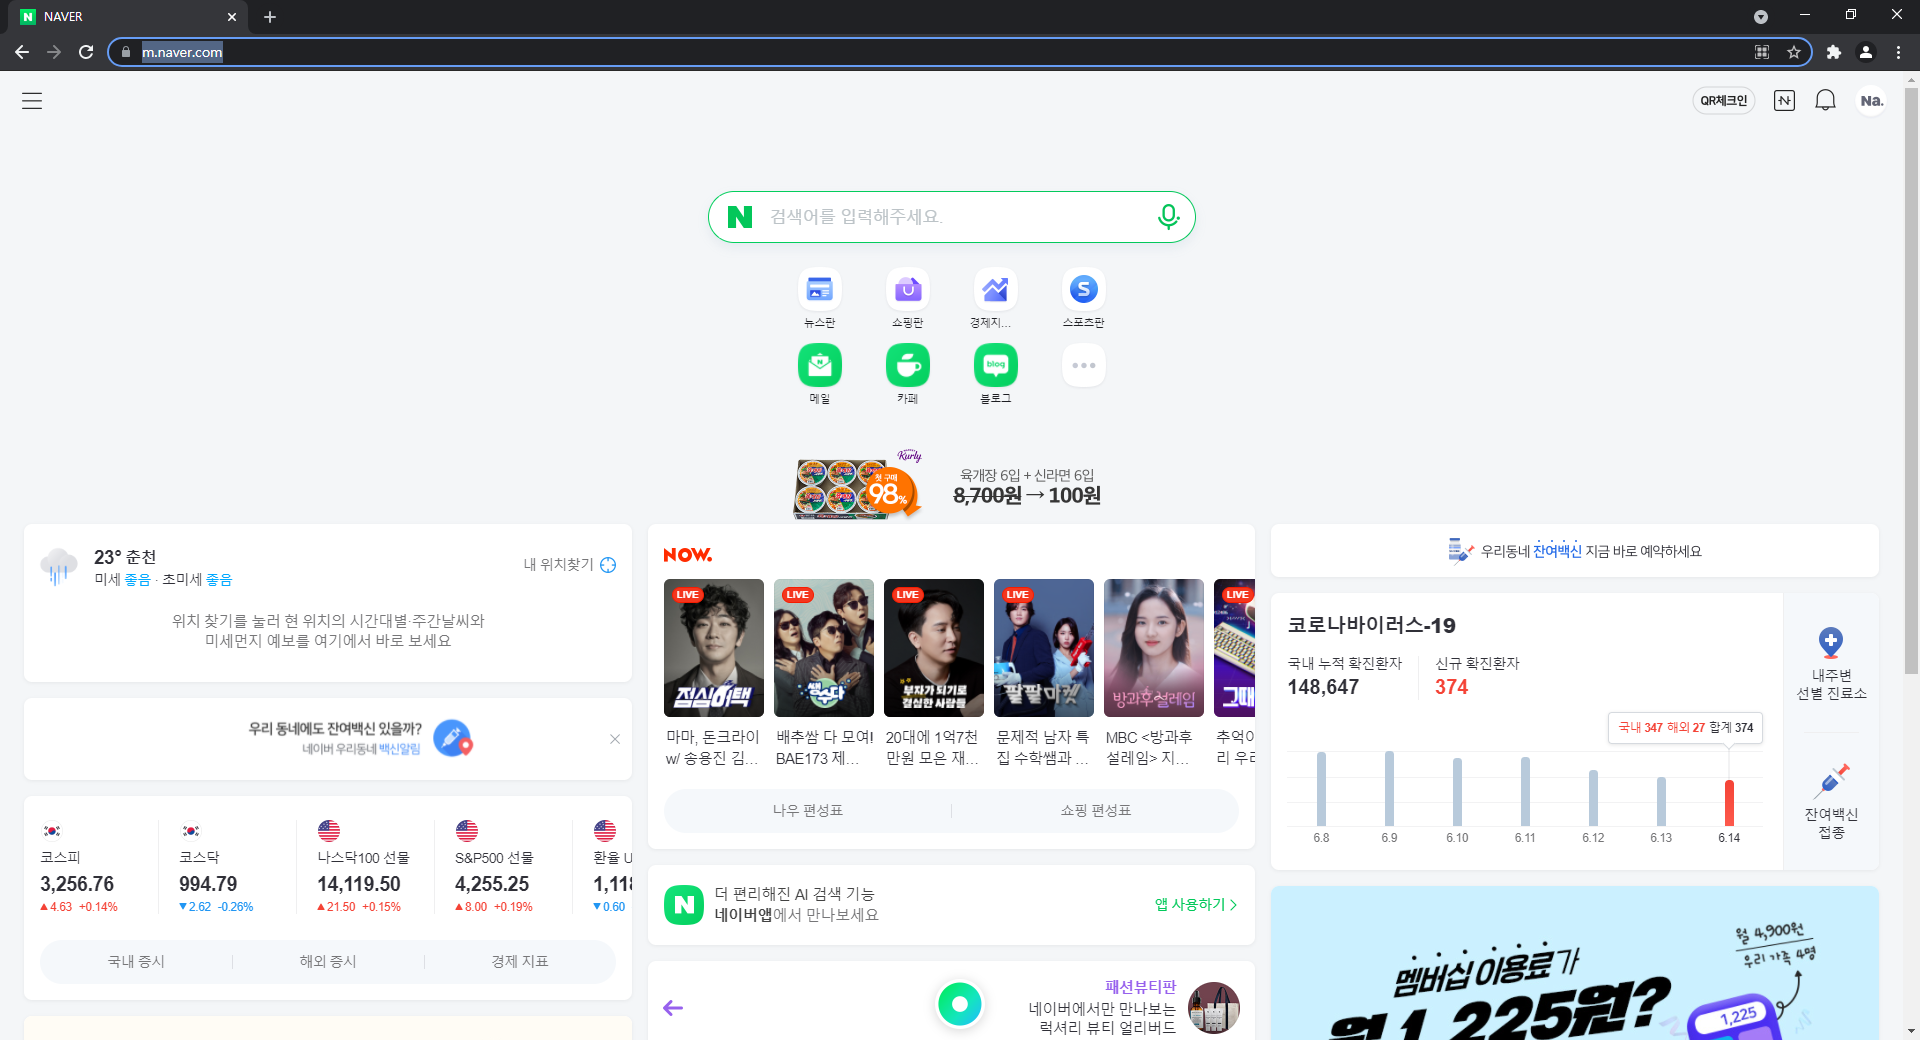The width and height of the screenshot is (1920, 1040).
Task: Open the Na. profile icon
Action: coord(1871,101)
